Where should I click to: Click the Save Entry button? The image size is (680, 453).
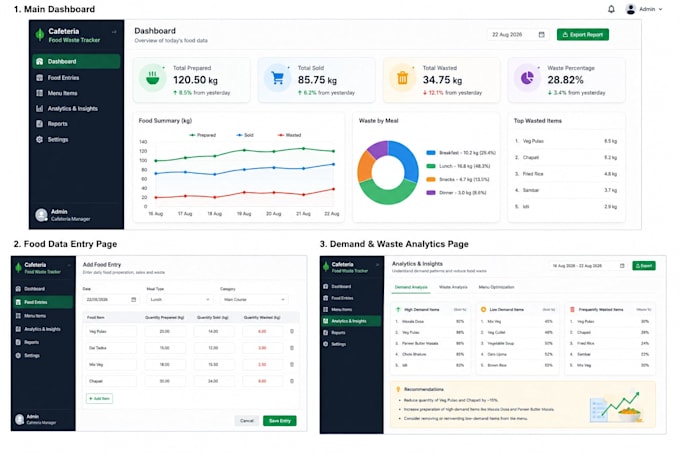(x=280, y=420)
